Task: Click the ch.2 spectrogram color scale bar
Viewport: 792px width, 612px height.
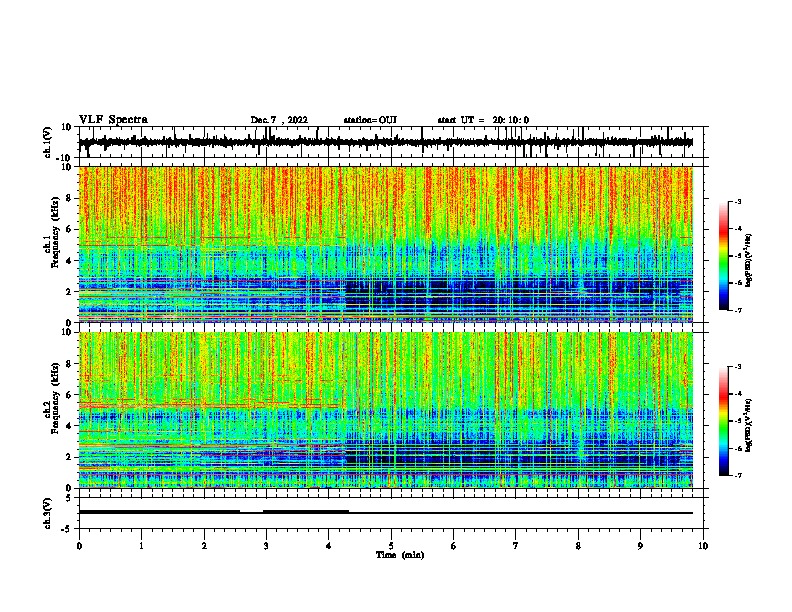Action: coord(724,421)
